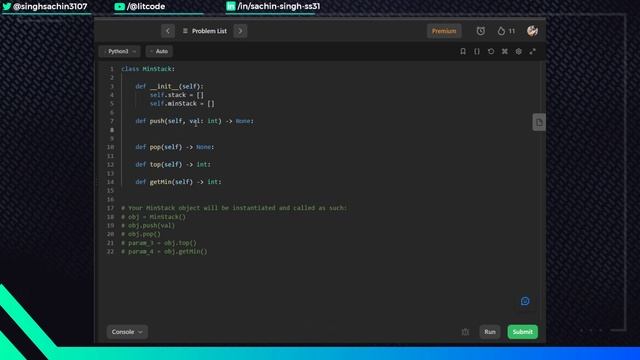This screenshot has height=360, width=640.
Task: Open the keyboard shortcuts icon
Action: (504, 51)
